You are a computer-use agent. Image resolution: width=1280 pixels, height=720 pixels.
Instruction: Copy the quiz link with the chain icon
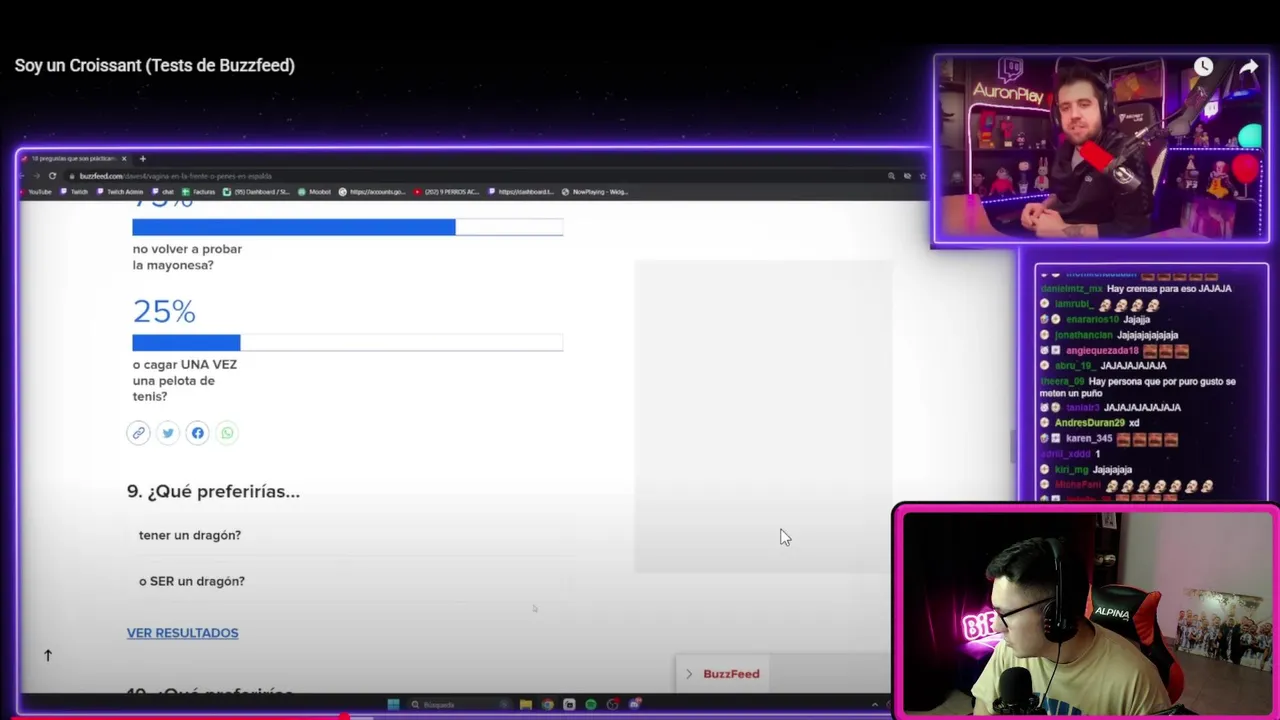[138, 433]
